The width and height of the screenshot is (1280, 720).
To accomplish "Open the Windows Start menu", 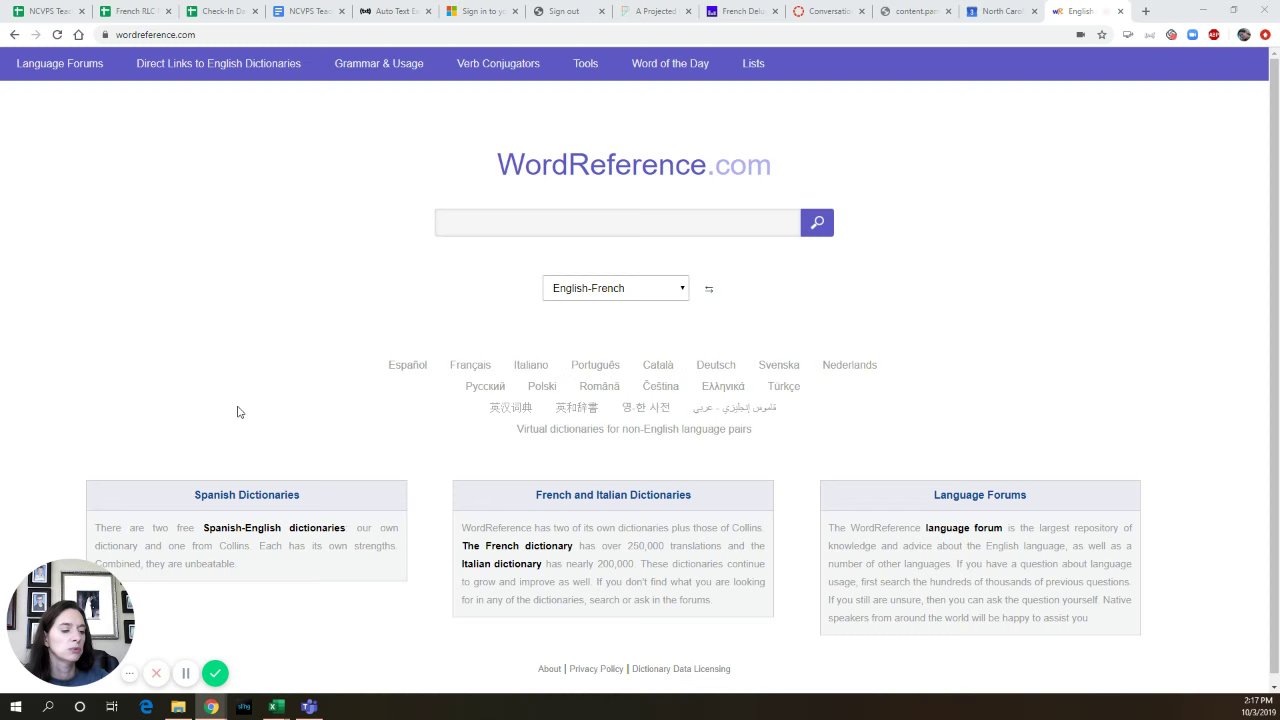I will [x=16, y=707].
